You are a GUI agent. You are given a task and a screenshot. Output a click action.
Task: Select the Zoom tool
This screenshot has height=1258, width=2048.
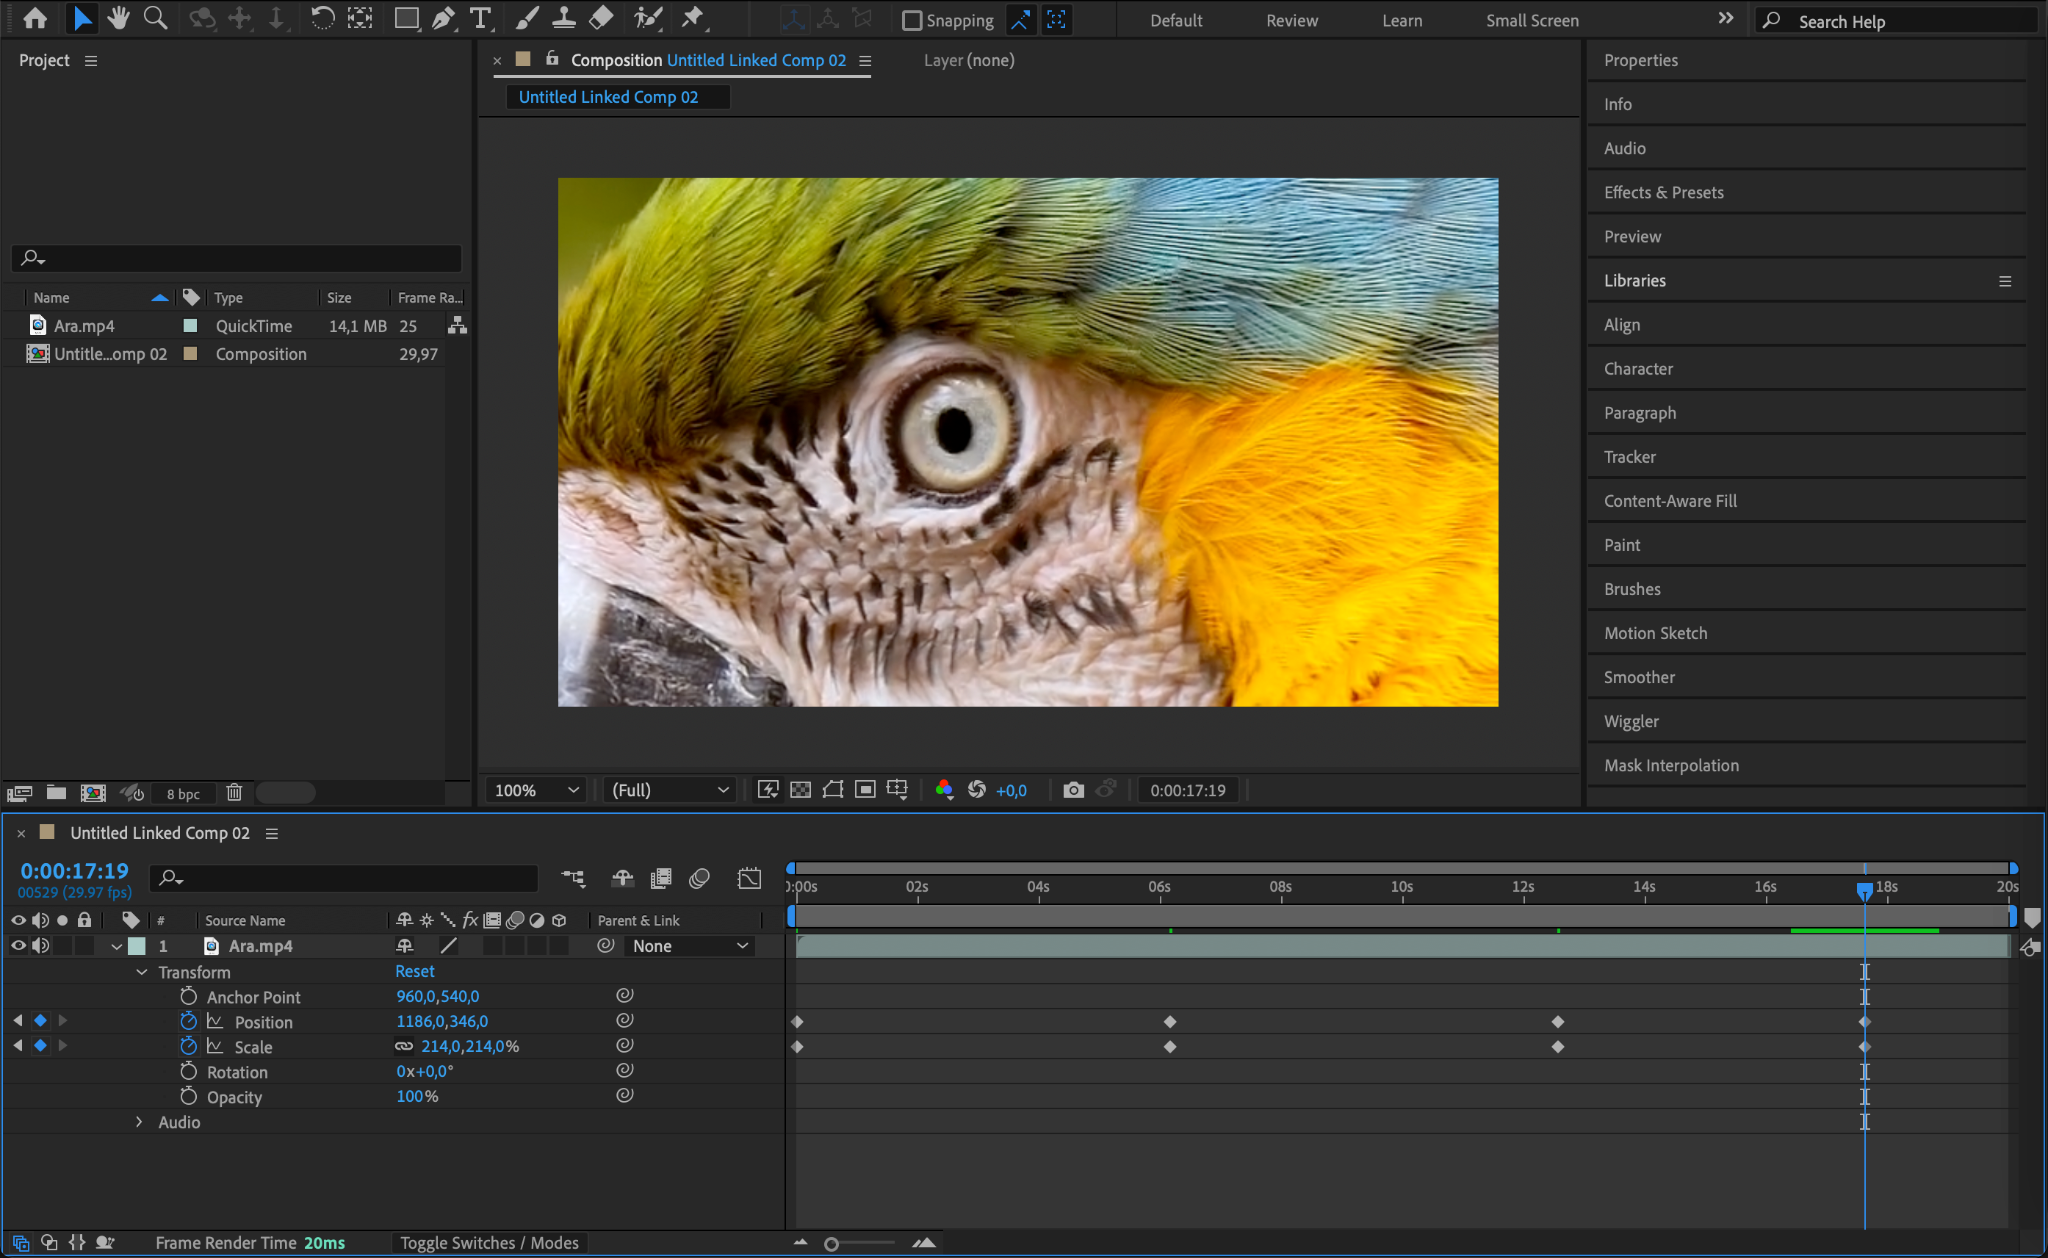[155, 18]
